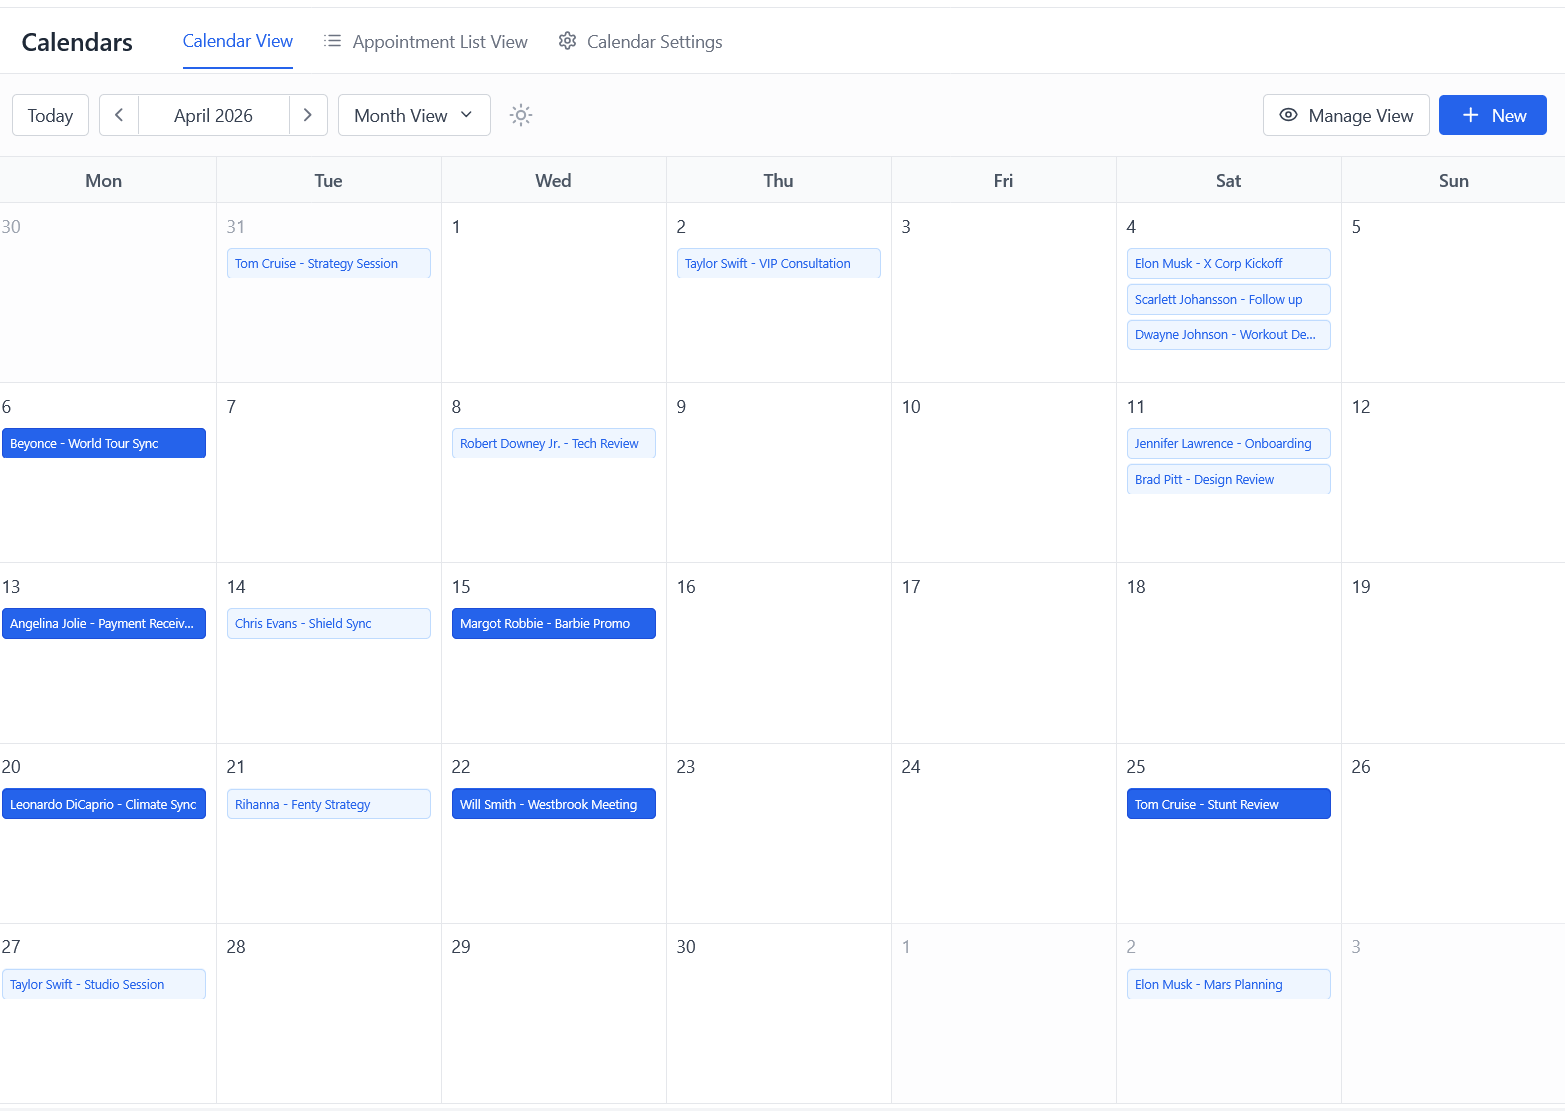Expand the April 2026 date selector
The image size is (1565, 1111).
213,115
